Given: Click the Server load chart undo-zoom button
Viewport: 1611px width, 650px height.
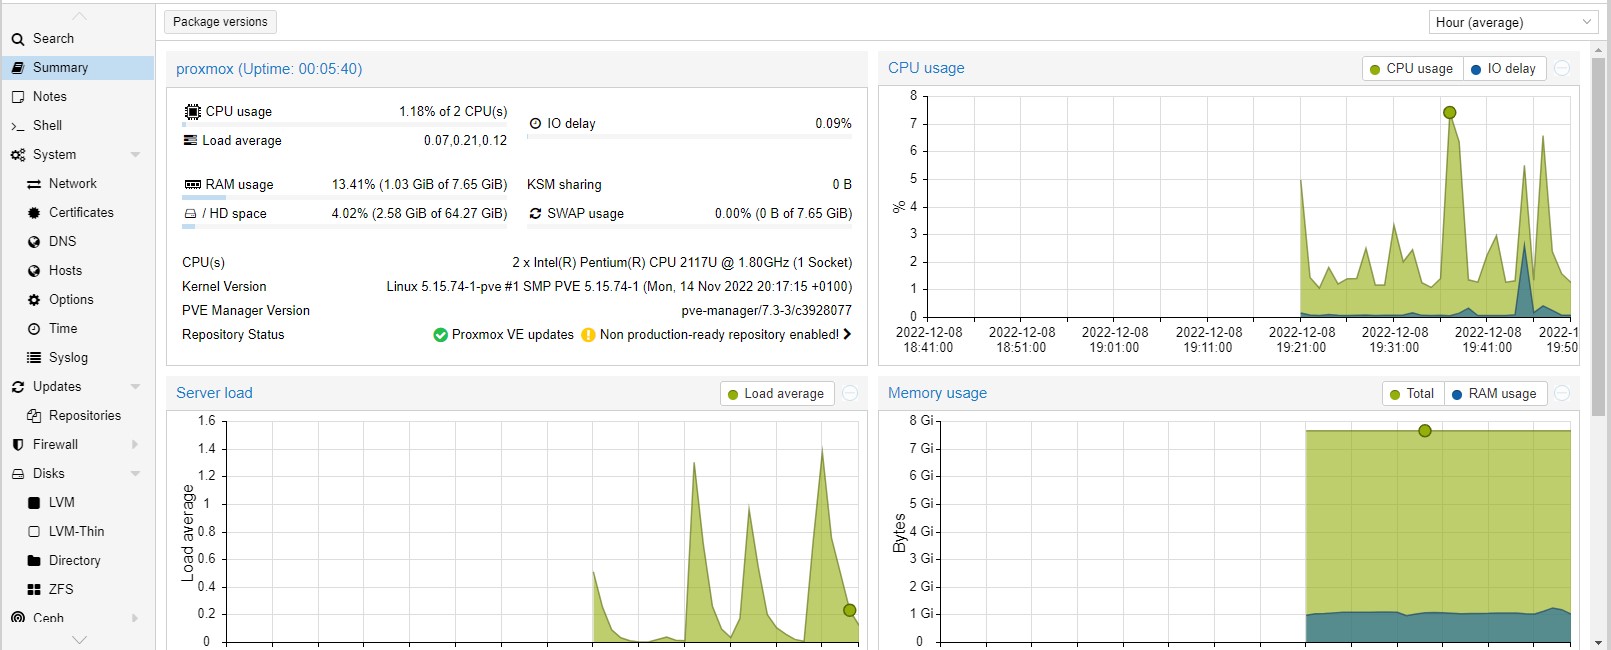Looking at the screenshot, I should pyautogui.click(x=850, y=394).
